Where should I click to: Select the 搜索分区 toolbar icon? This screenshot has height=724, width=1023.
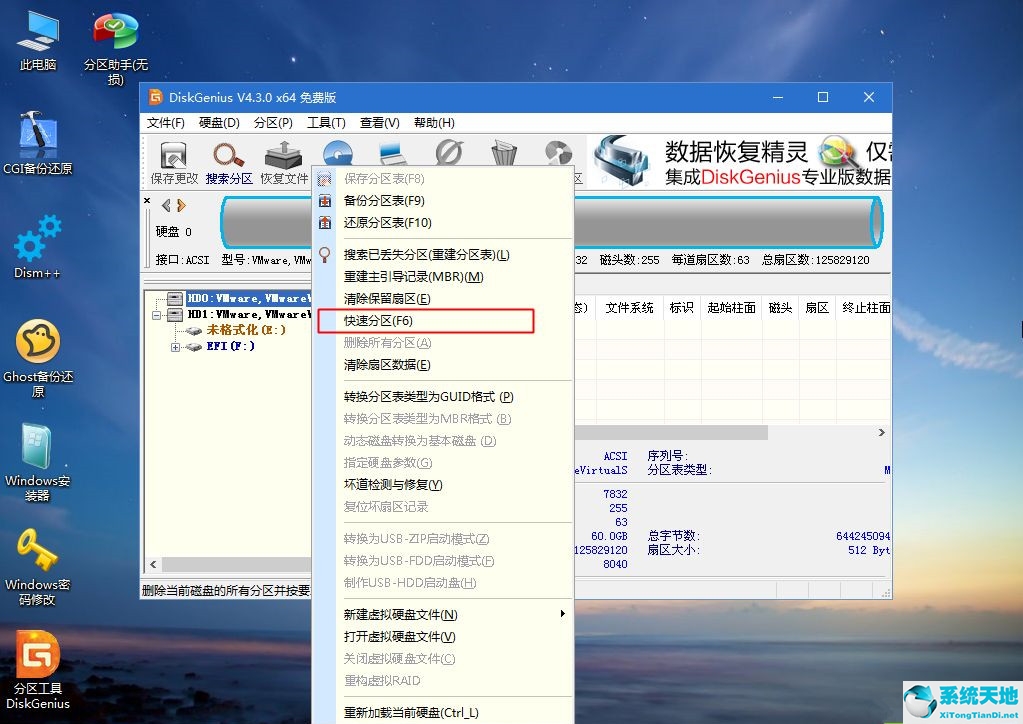pos(228,160)
